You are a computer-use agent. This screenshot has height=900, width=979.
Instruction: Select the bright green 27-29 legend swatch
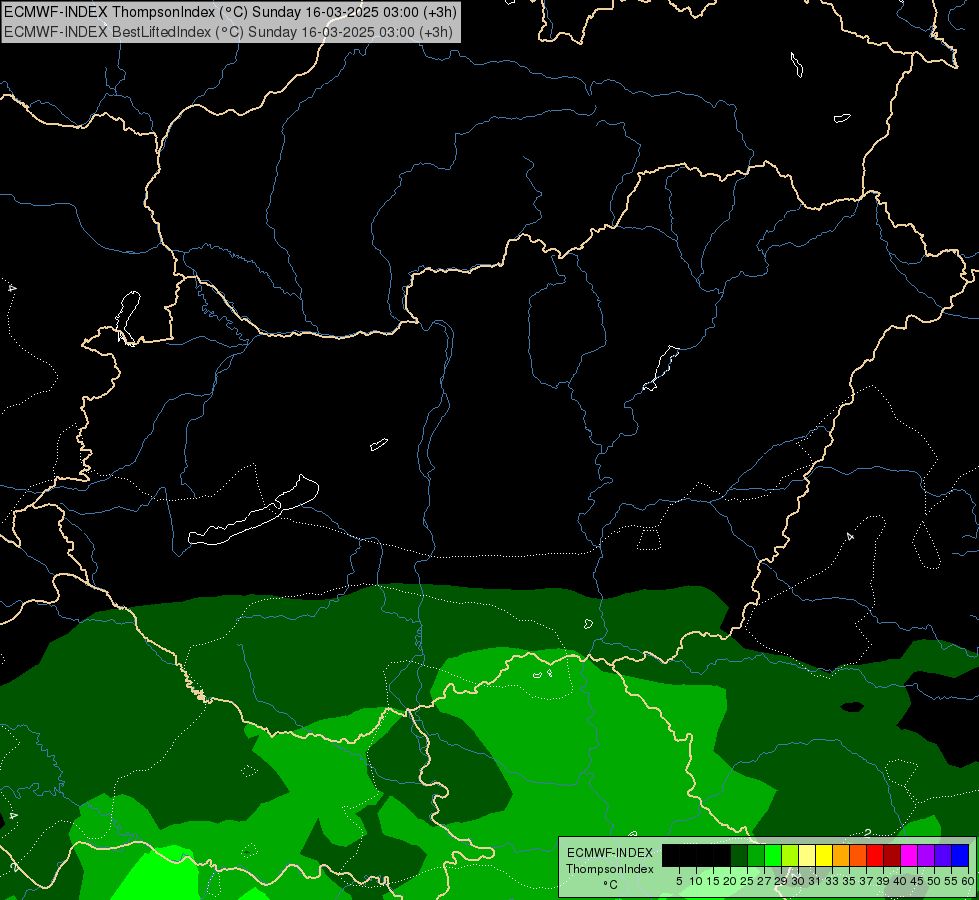coord(773,855)
